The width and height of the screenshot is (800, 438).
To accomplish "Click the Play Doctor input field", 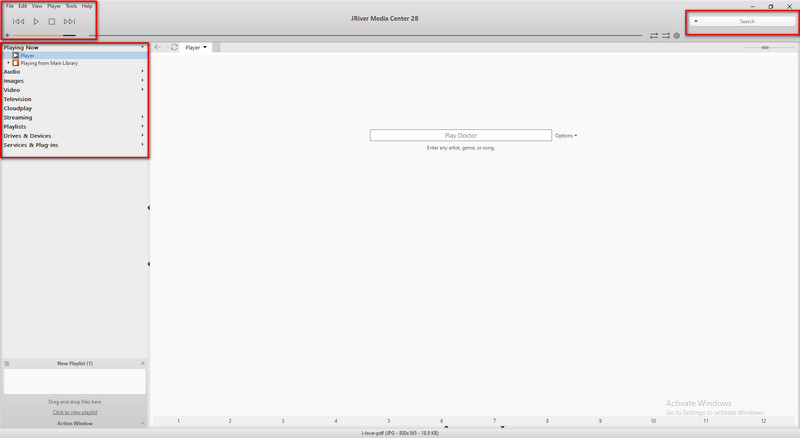I will click(x=461, y=135).
